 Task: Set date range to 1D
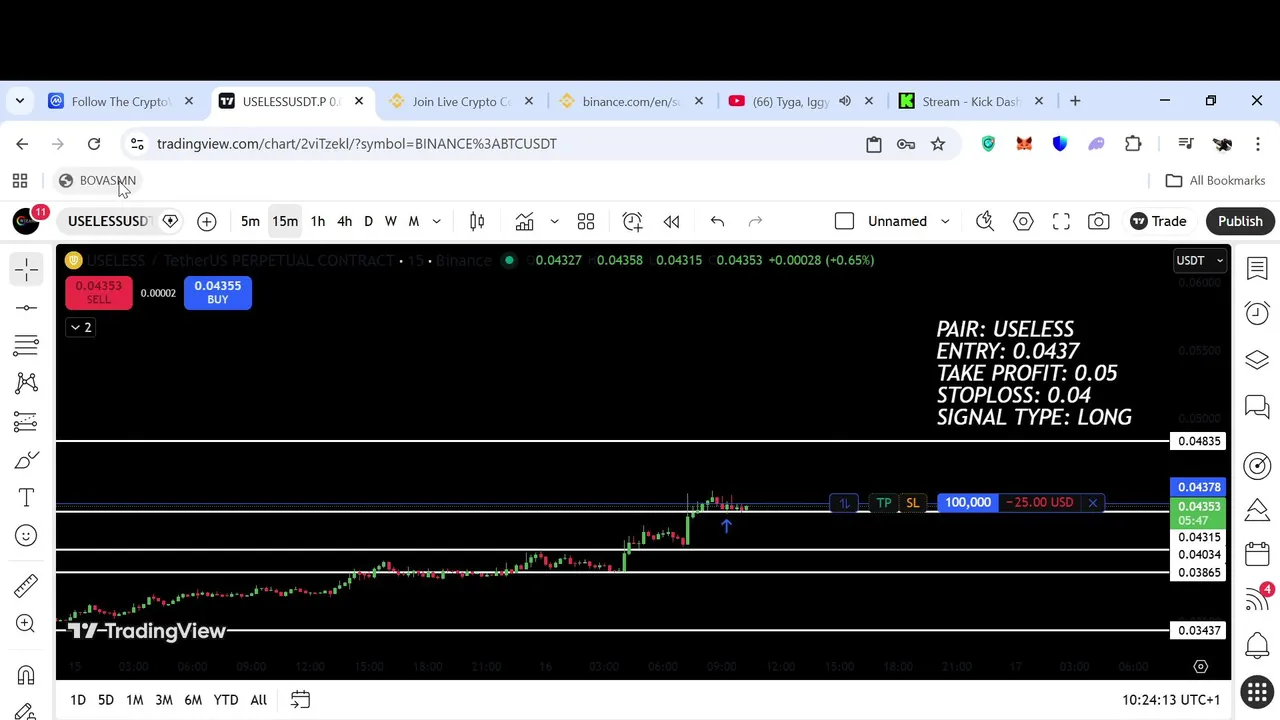77,700
